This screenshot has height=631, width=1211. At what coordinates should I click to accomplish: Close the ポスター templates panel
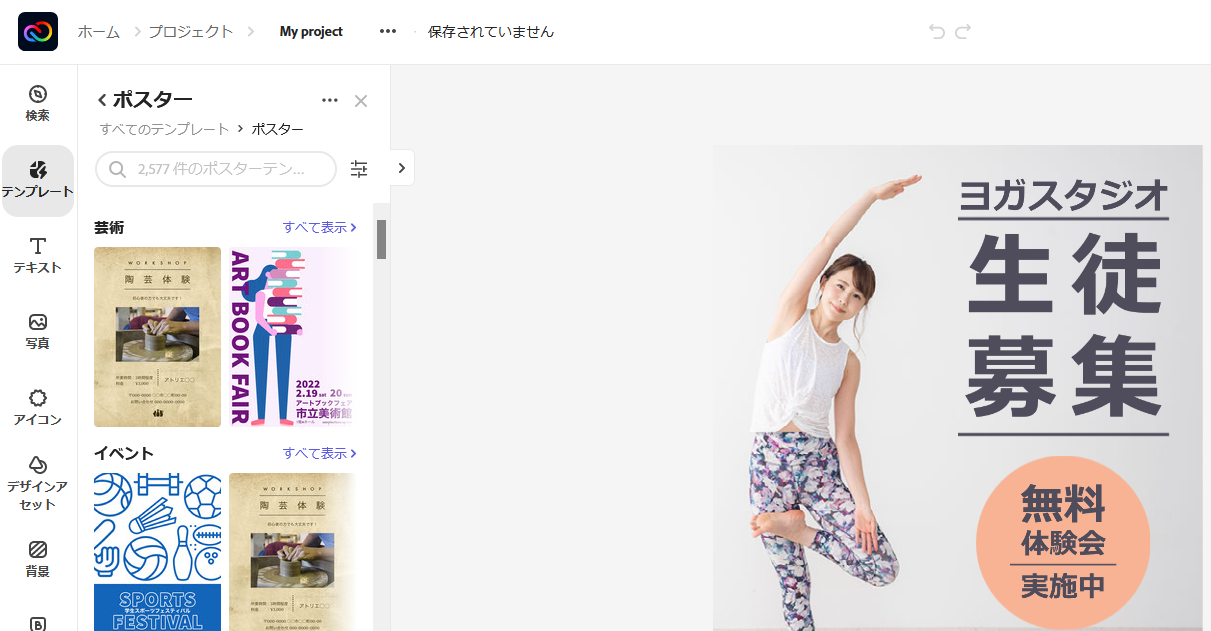click(361, 100)
